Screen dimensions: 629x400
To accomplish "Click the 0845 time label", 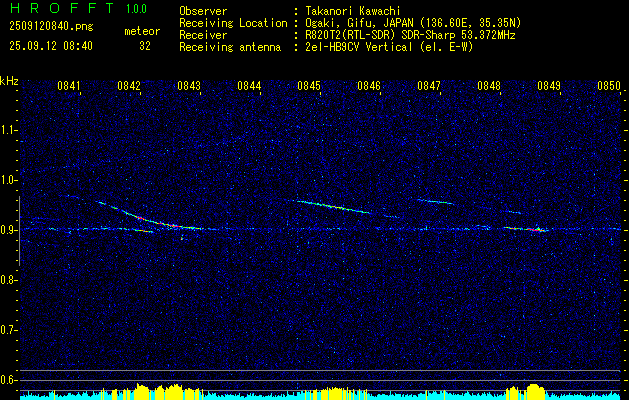I will pos(309,87).
